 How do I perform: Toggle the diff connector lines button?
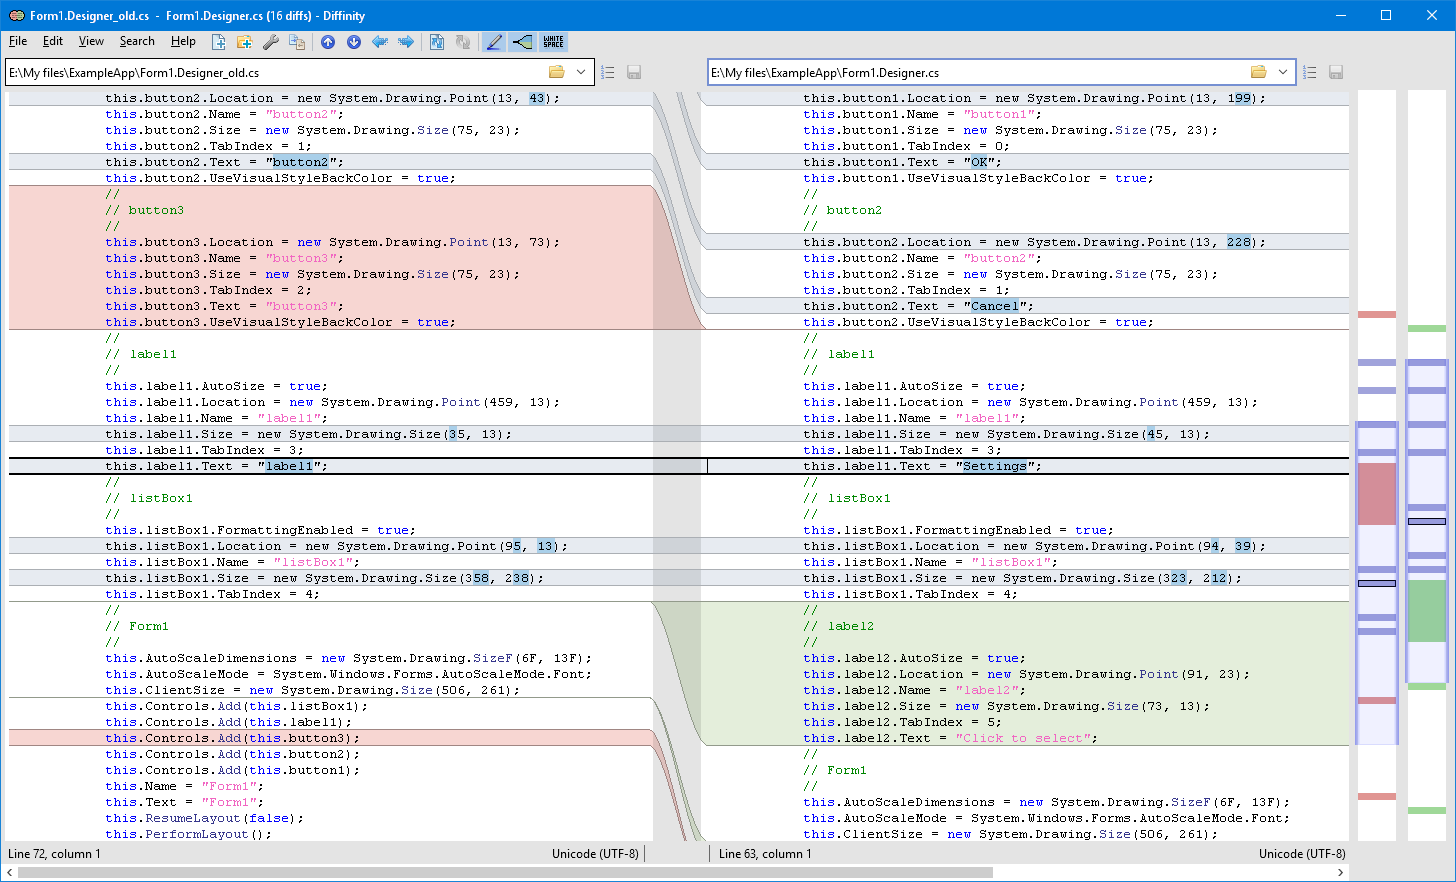click(522, 42)
